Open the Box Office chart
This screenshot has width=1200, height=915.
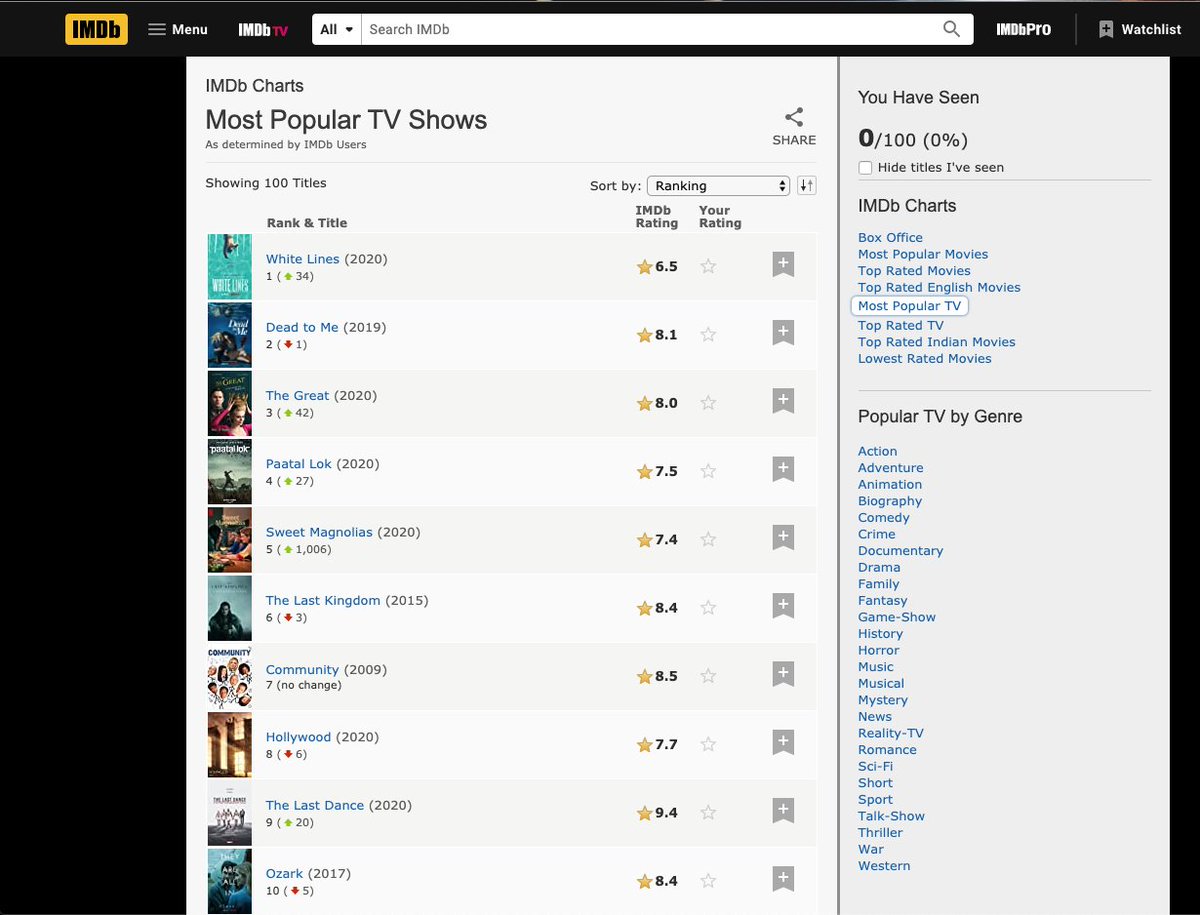tap(890, 237)
